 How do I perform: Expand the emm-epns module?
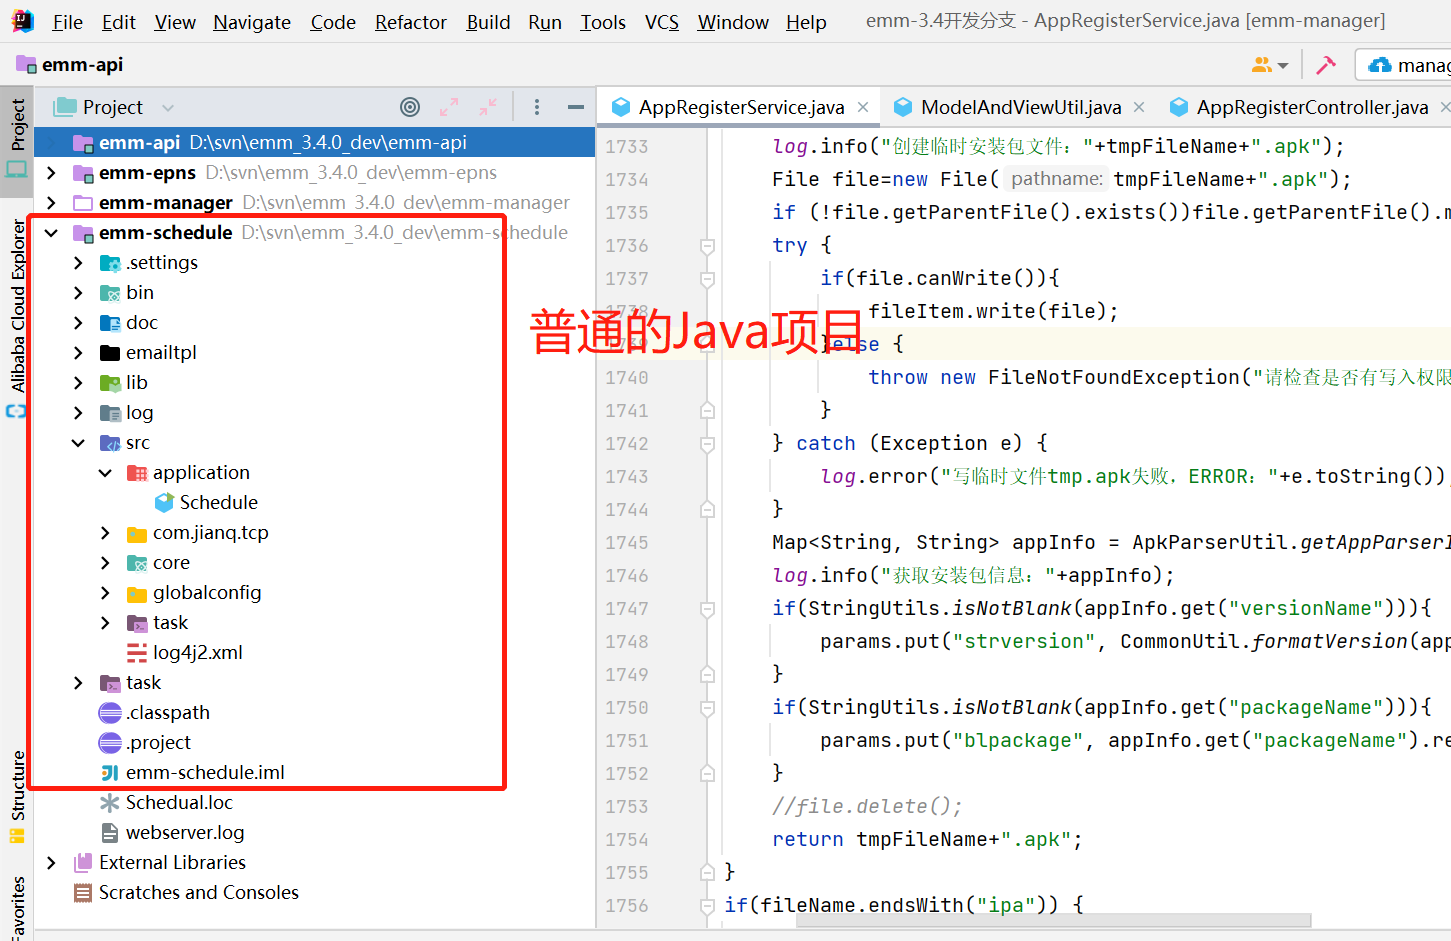point(51,173)
